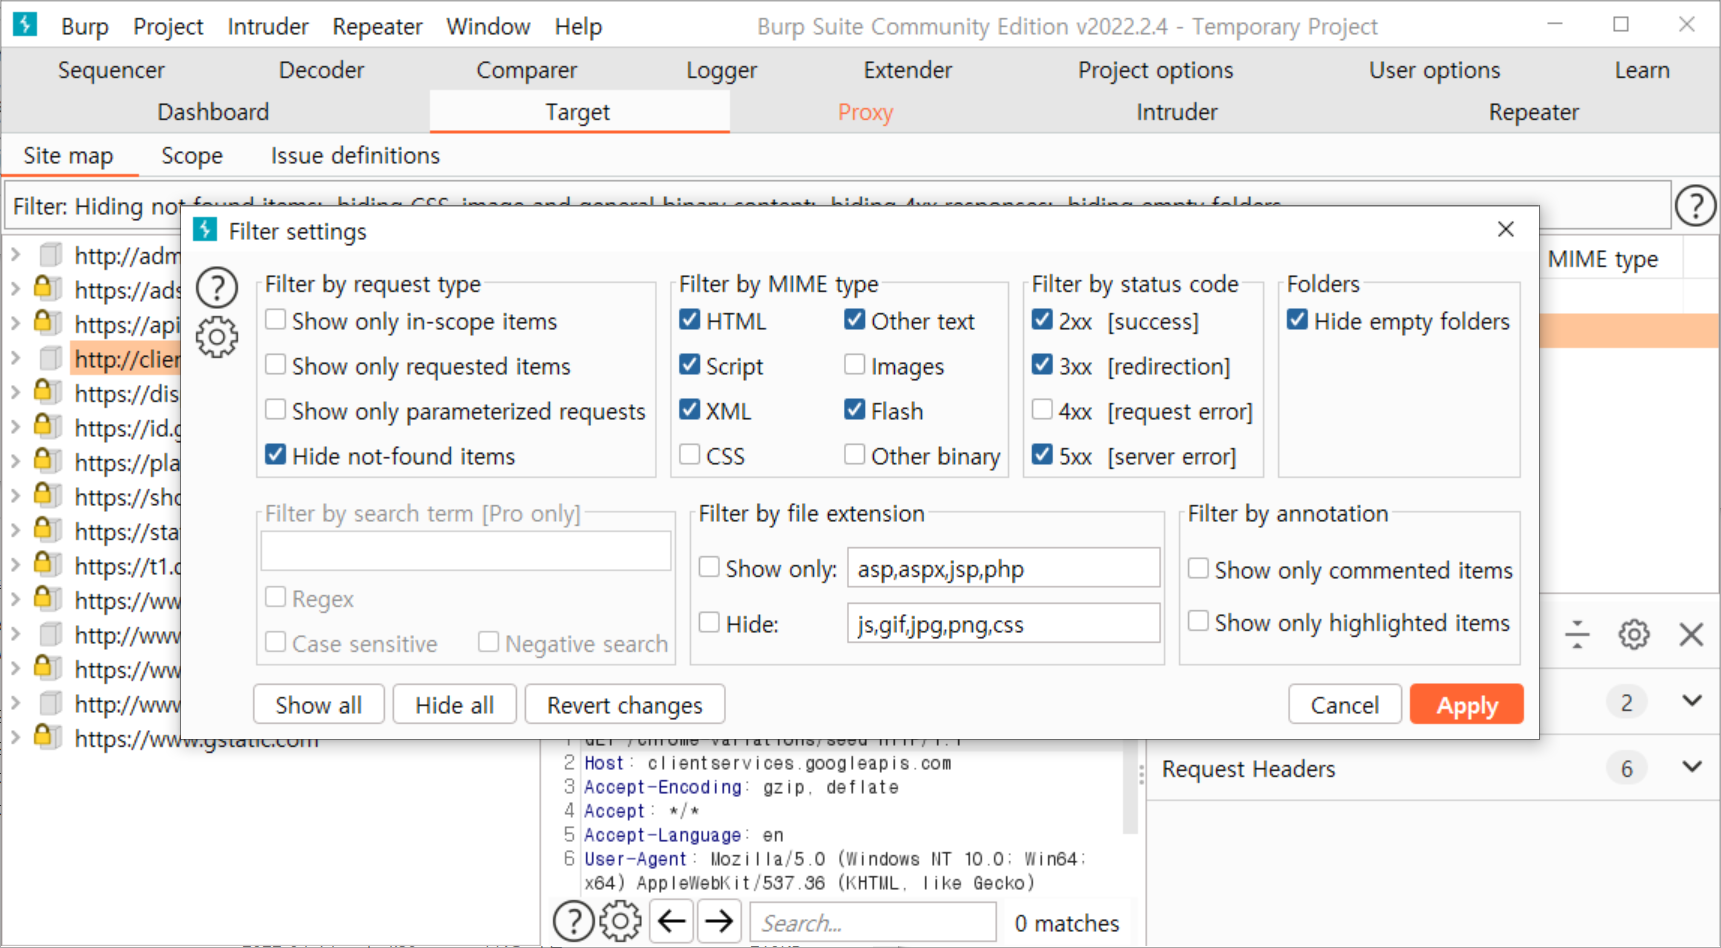Click Inspector layout divider icon
Image resolution: width=1721 pixels, height=948 pixels.
coord(1577,634)
